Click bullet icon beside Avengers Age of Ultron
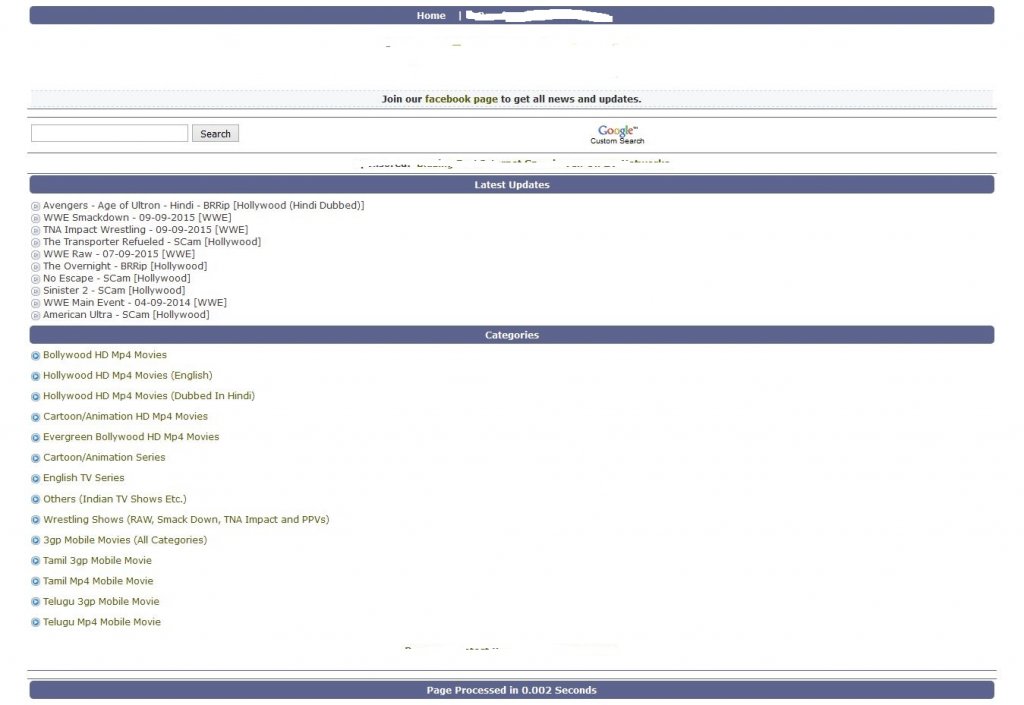This screenshot has width=1024, height=705. point(35,206)
